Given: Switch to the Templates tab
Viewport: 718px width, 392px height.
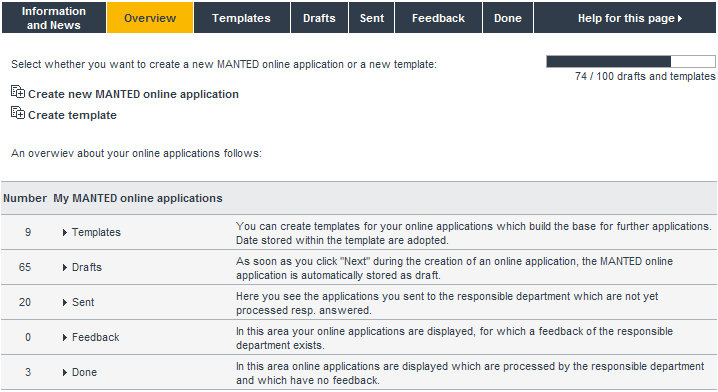Looking at the screenshot, I should (x=242, y=17).
